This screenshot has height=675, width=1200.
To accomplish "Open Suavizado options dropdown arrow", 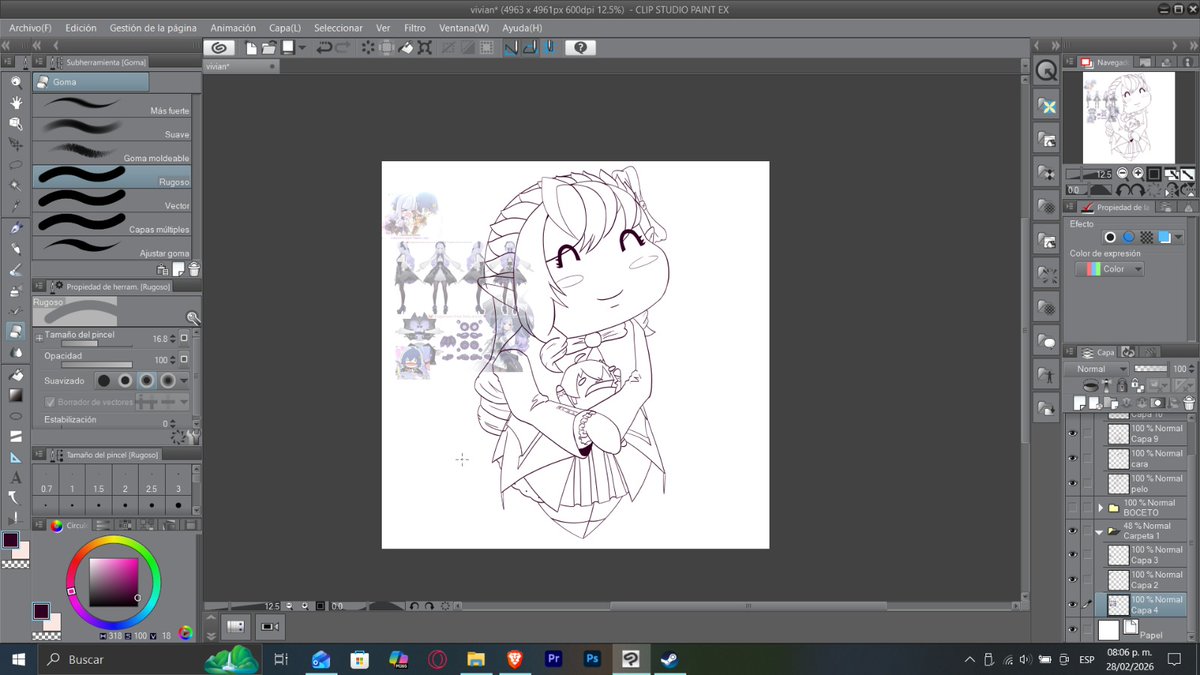I will [x=184, y=381].
